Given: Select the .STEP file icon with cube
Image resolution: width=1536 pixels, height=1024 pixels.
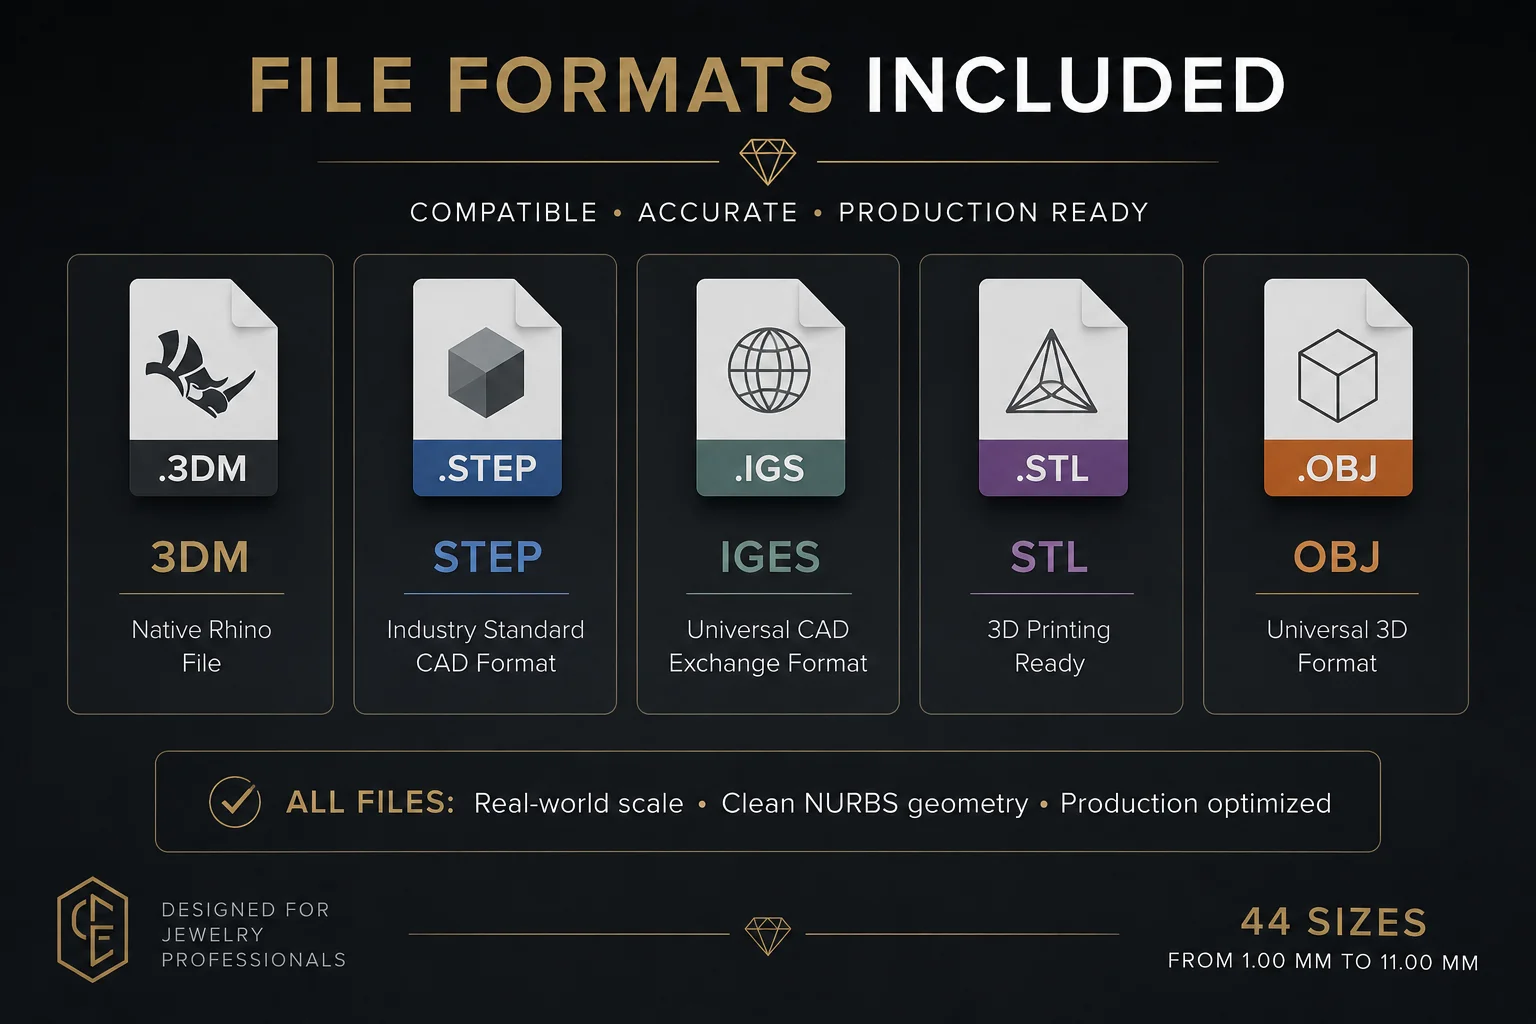Looking at the screenshot, I should pos(487,387).
